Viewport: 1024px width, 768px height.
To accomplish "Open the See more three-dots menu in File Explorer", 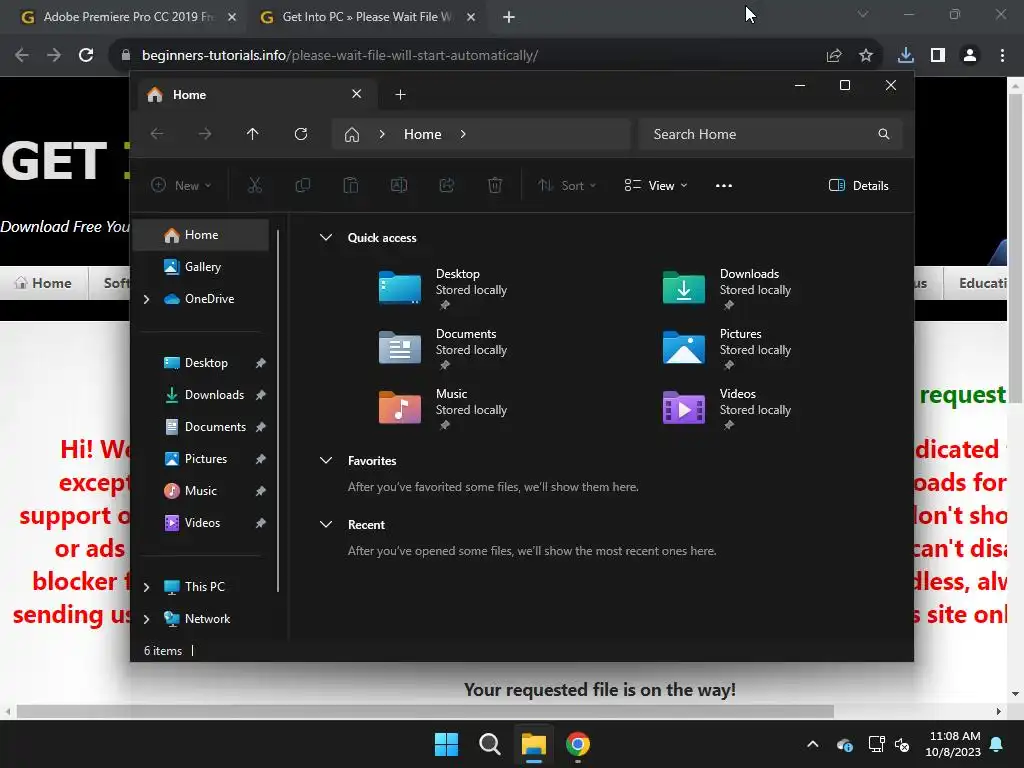I will click(x=724, y=185).
